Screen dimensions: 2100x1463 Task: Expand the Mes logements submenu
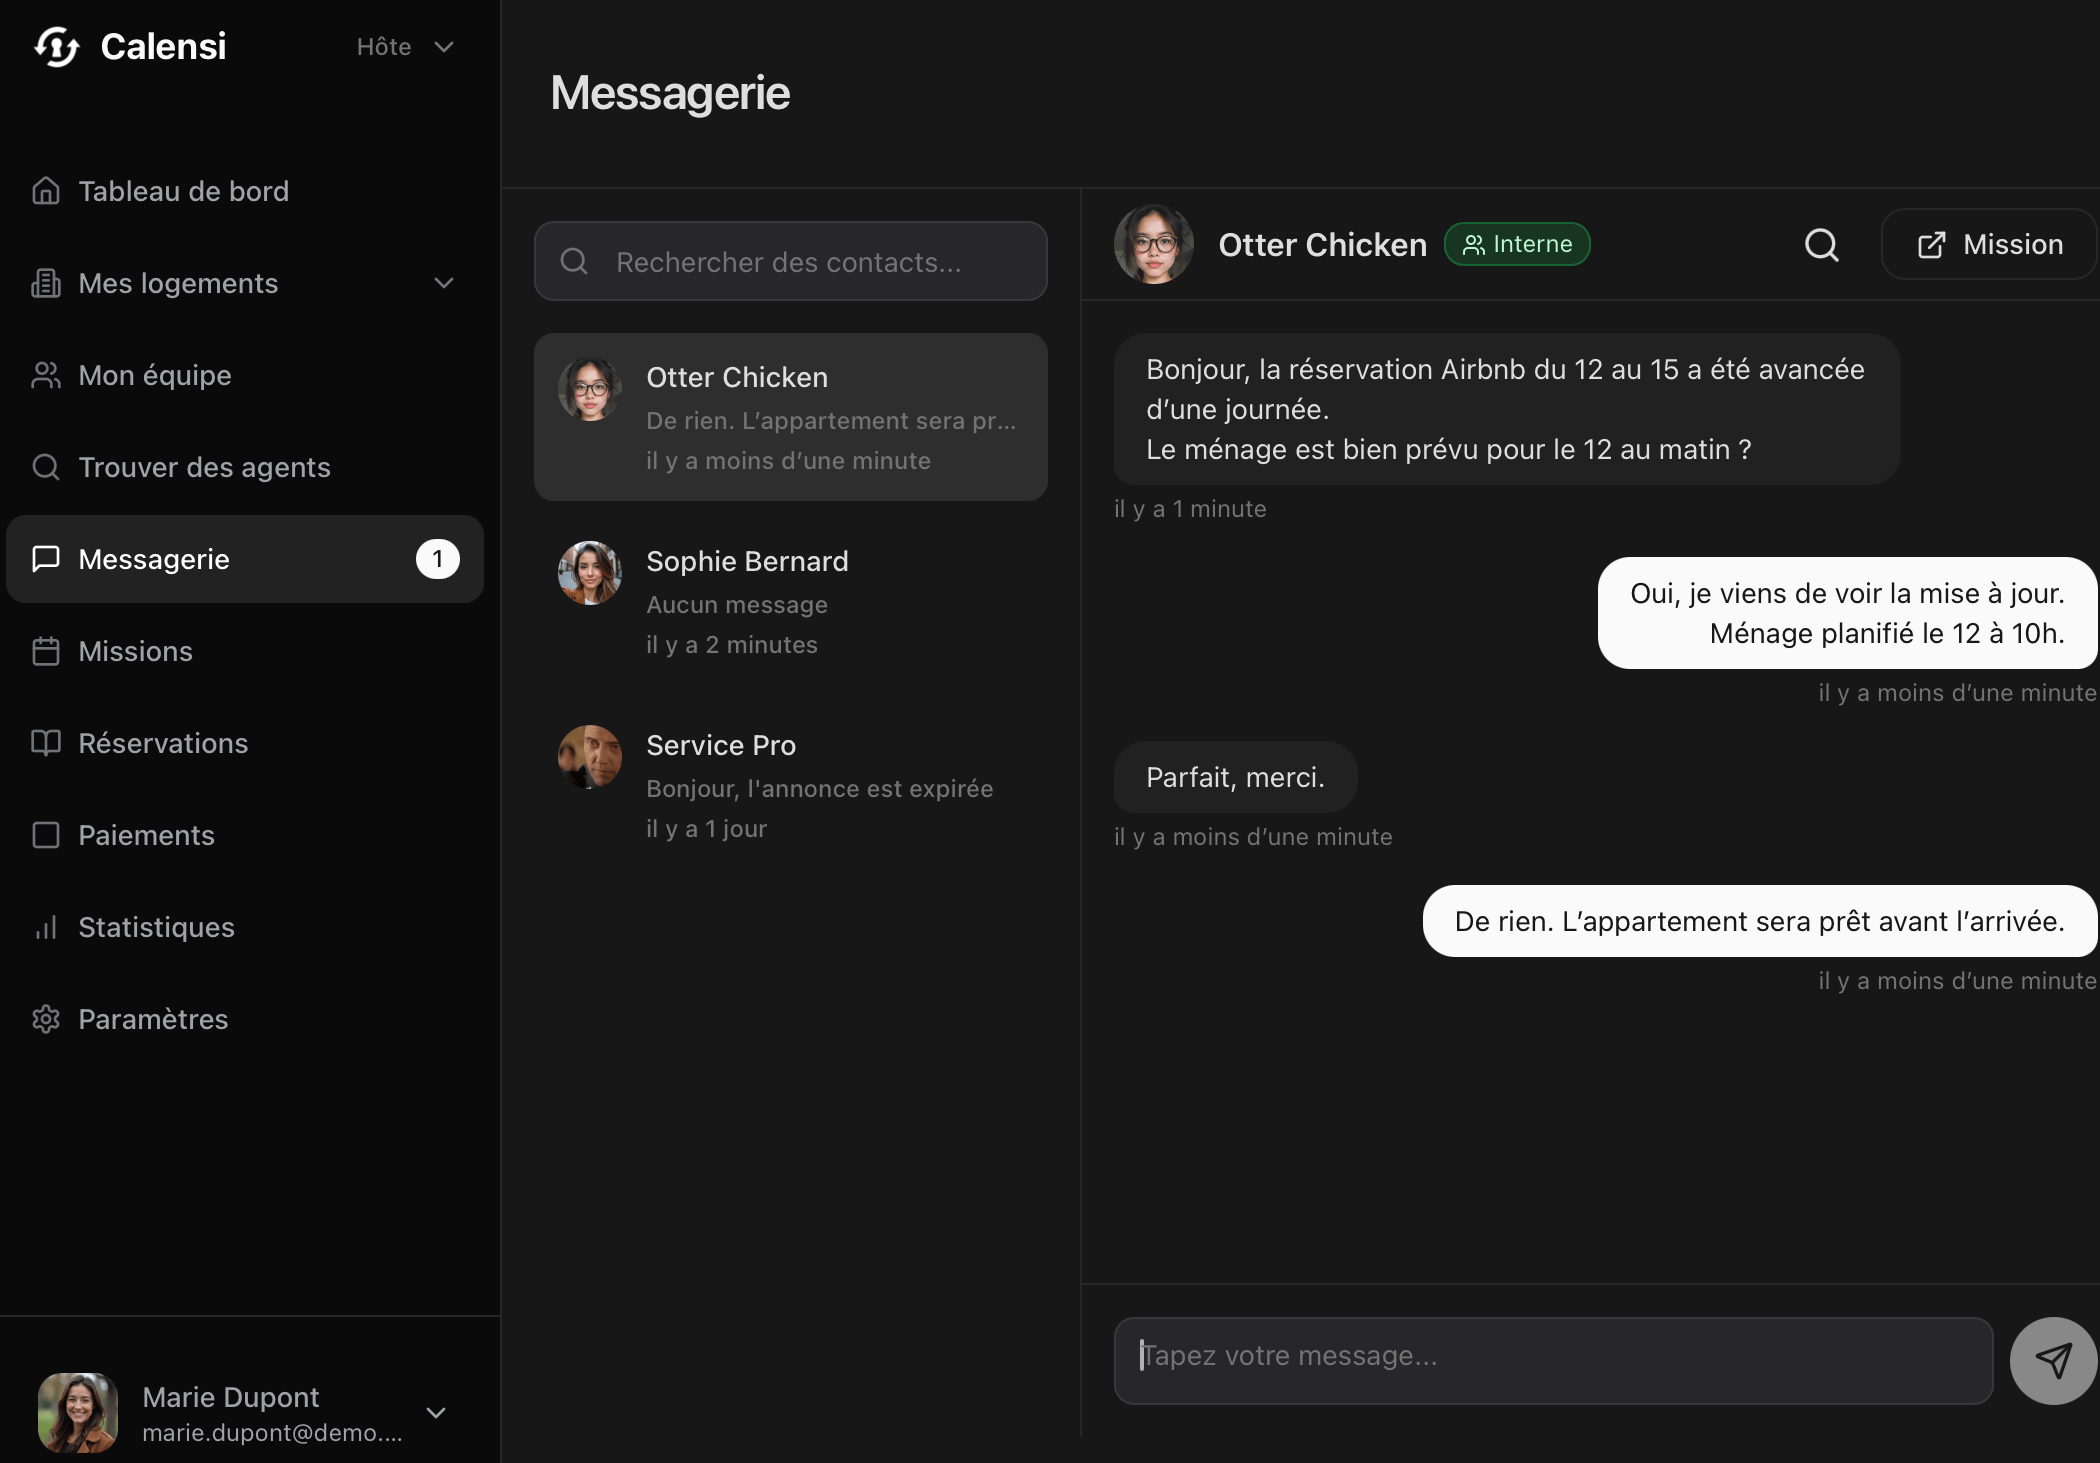coord(444,284)
